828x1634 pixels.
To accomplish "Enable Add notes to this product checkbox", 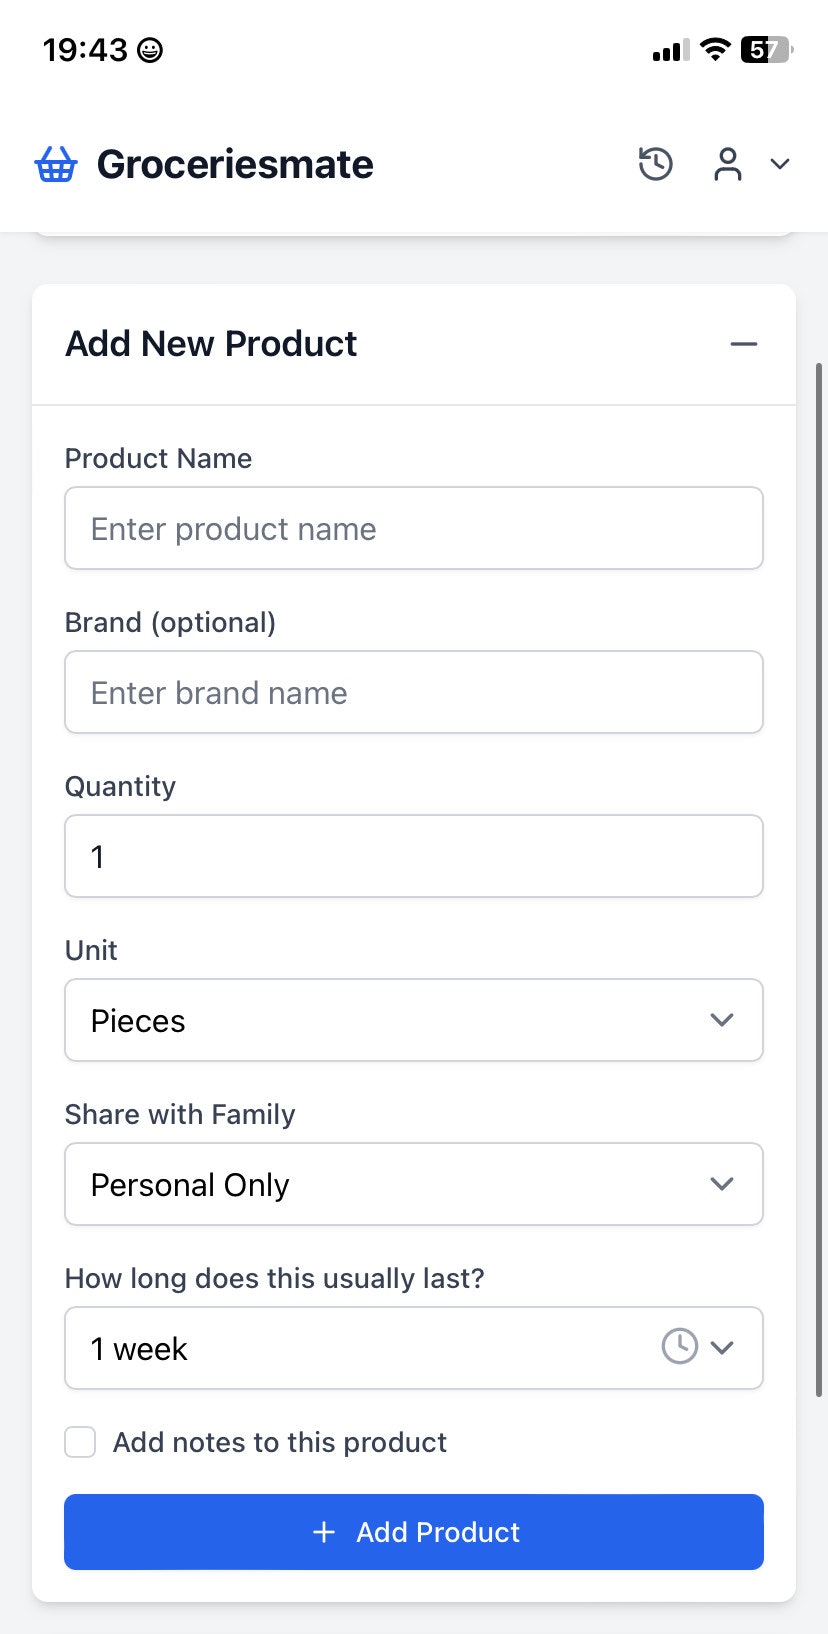I will (80, 1442).
